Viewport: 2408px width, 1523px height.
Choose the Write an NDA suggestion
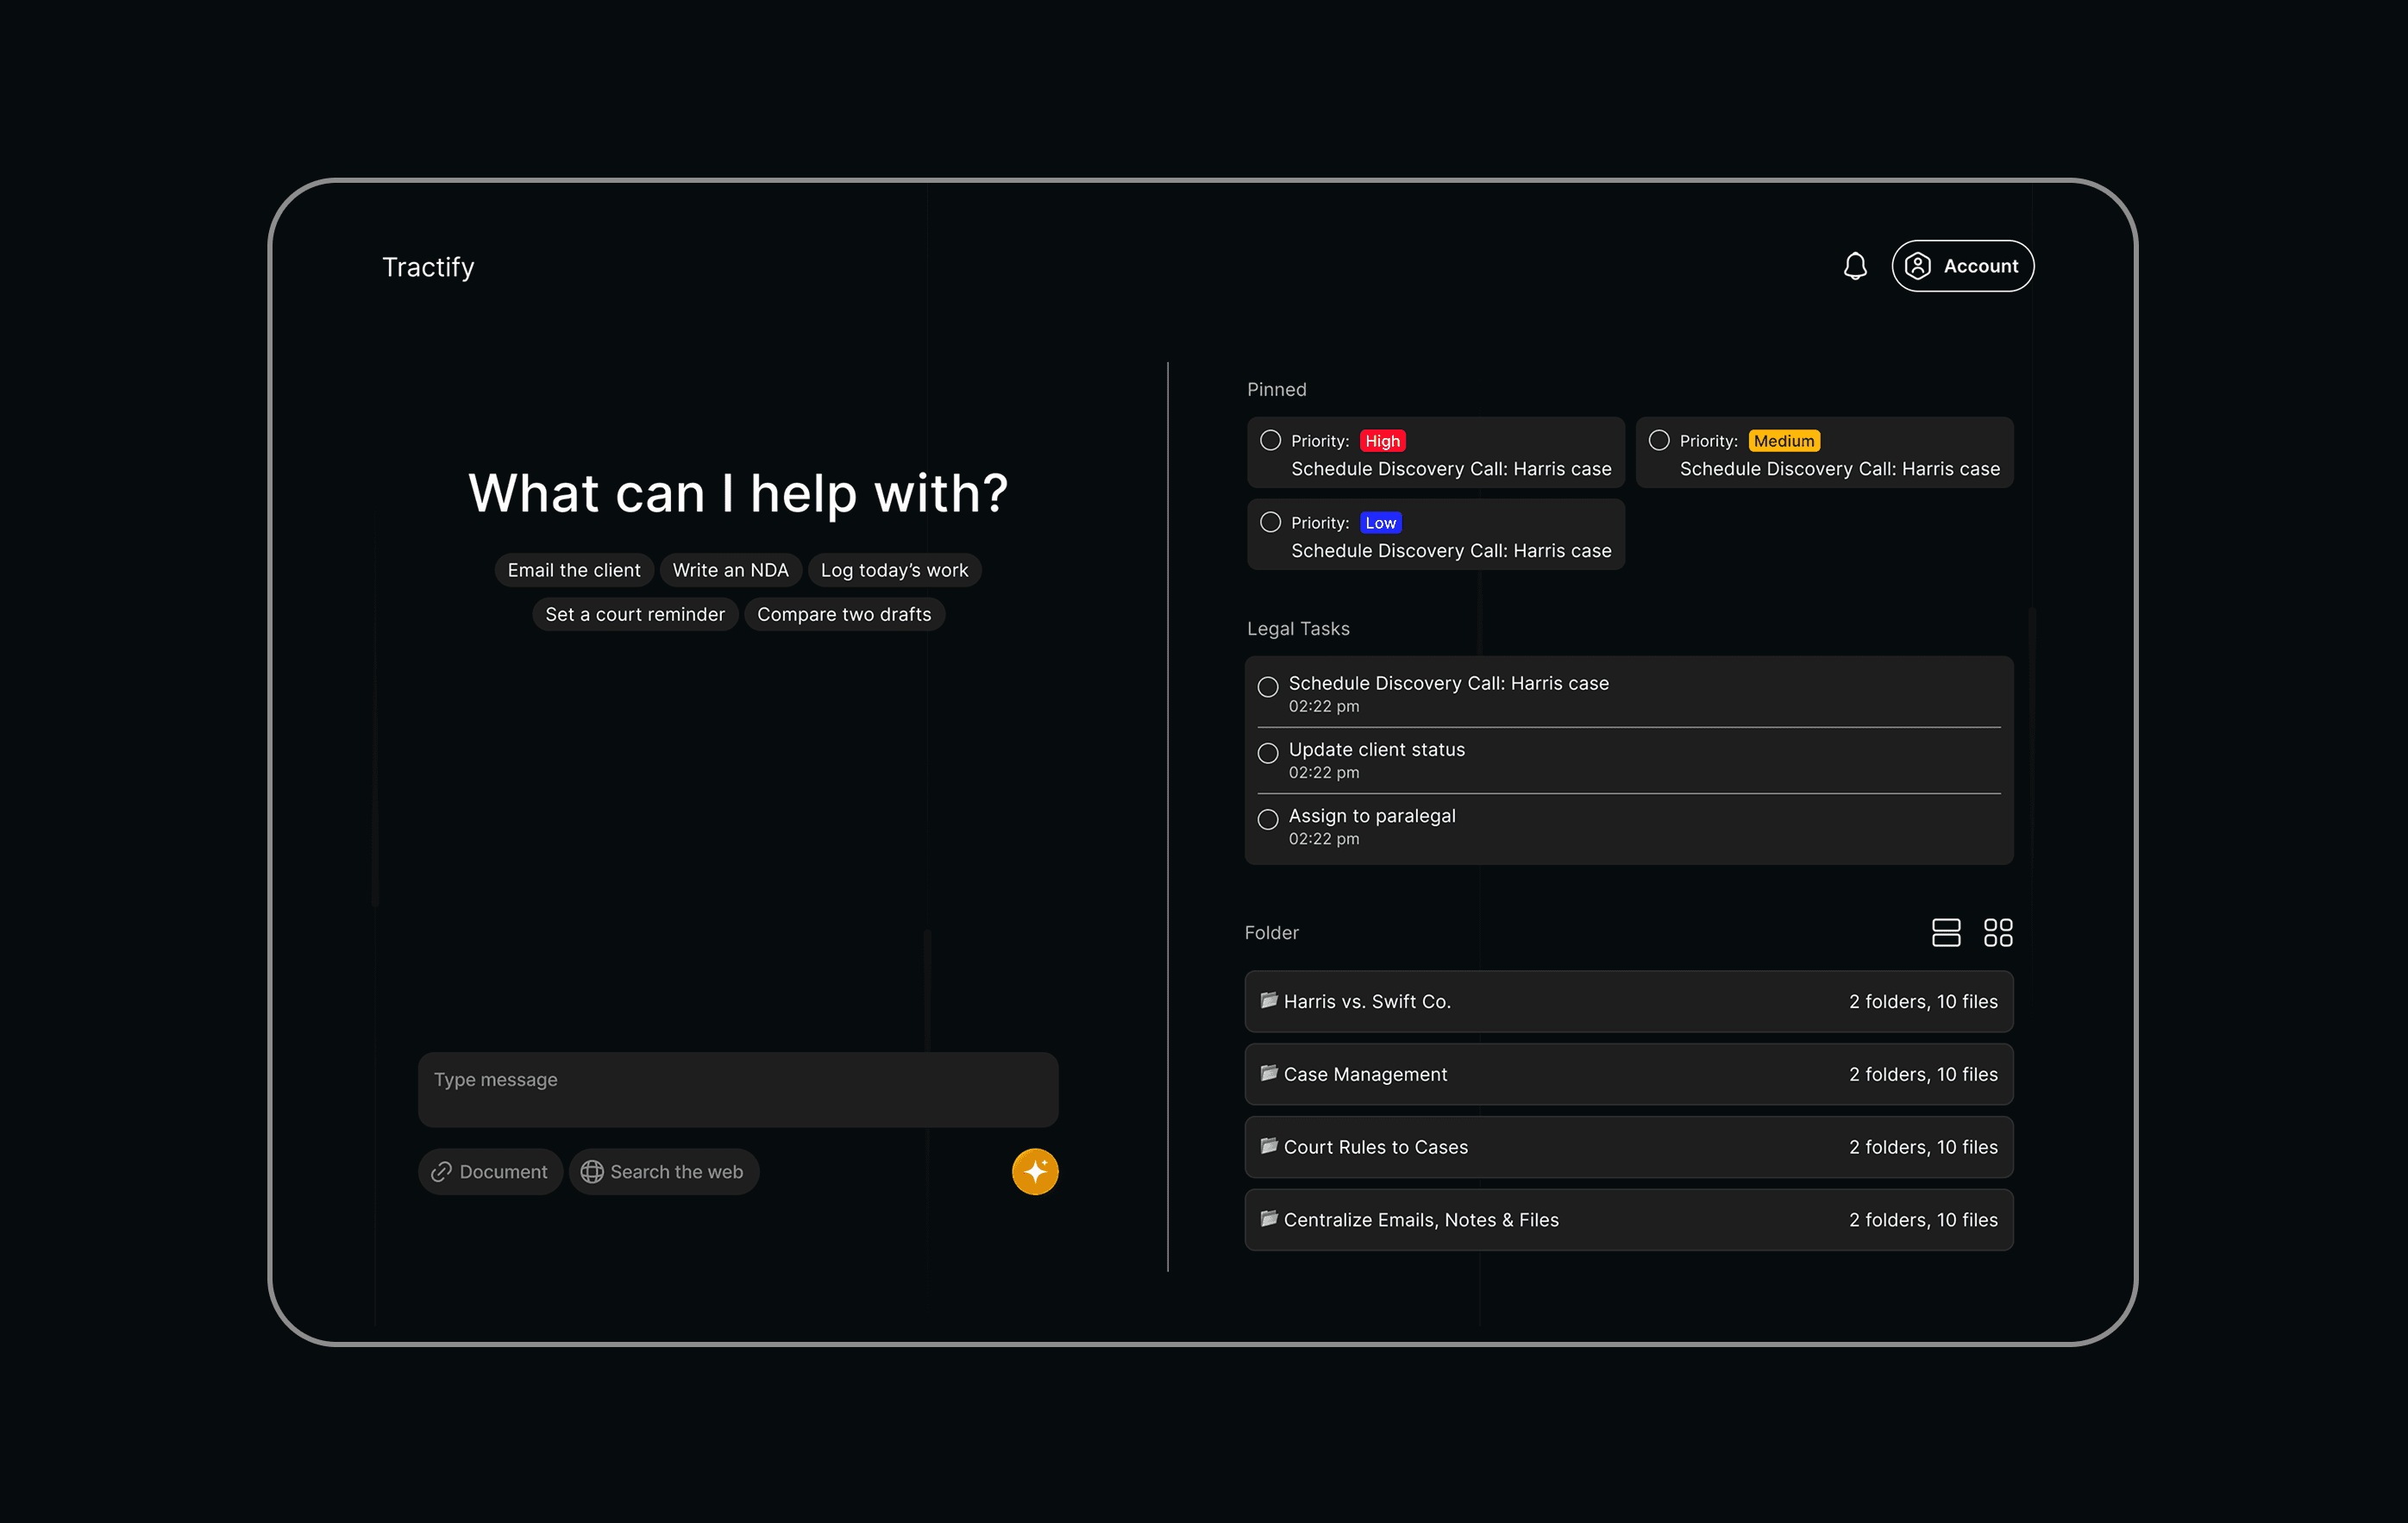730,570
